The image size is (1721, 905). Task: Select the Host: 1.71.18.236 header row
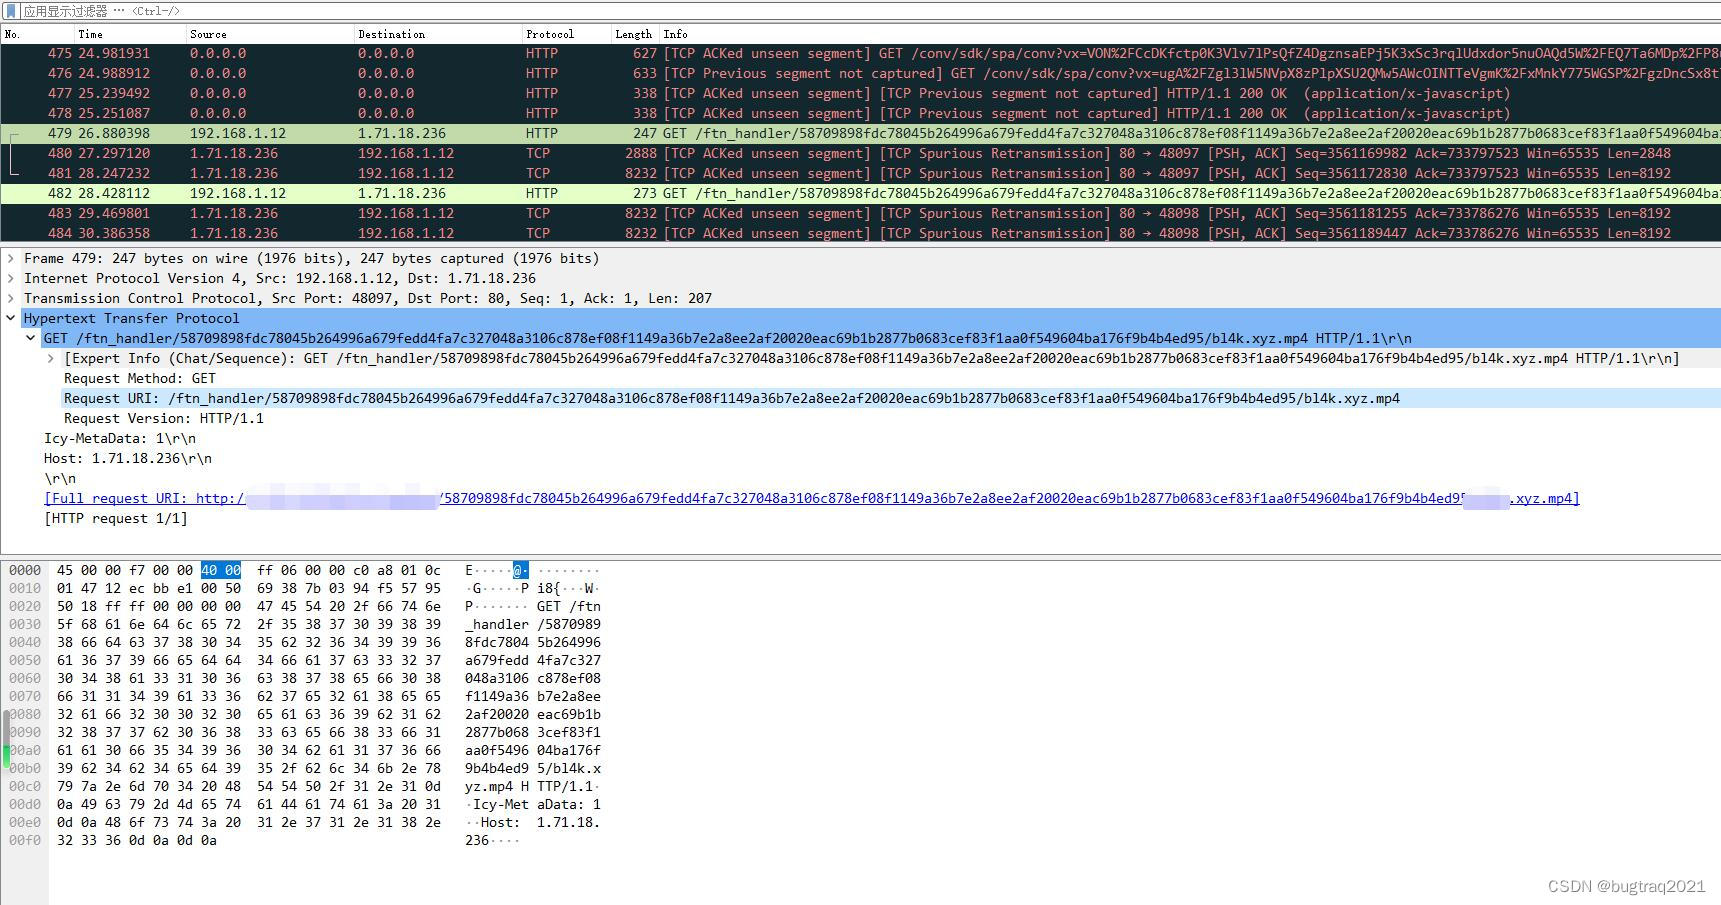point(128,458)
